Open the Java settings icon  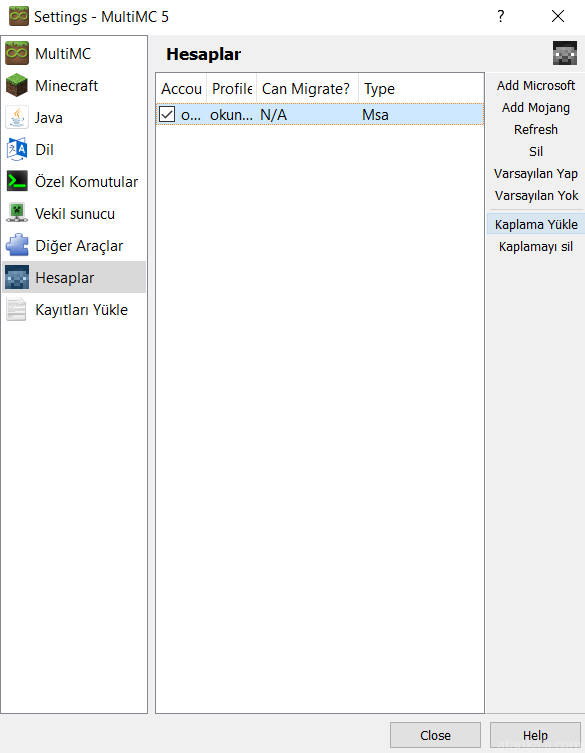pos(17,118)
